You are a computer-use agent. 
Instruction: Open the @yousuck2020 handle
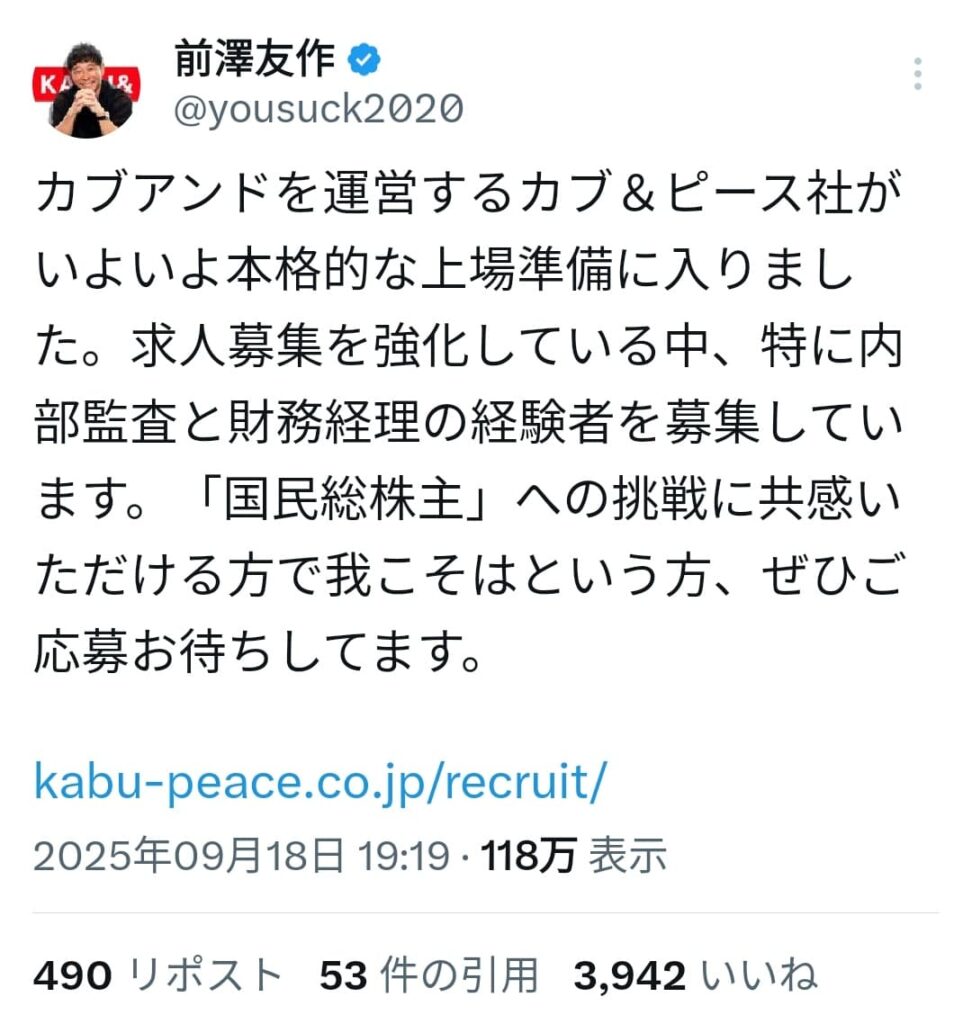pos(319,109)
